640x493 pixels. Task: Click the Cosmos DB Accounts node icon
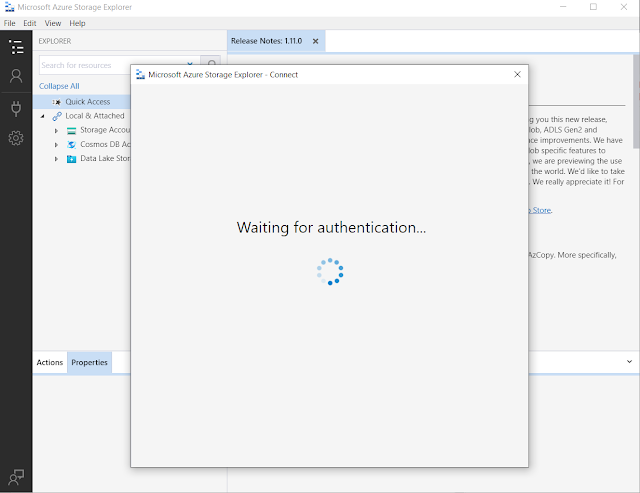coord(71,144)
